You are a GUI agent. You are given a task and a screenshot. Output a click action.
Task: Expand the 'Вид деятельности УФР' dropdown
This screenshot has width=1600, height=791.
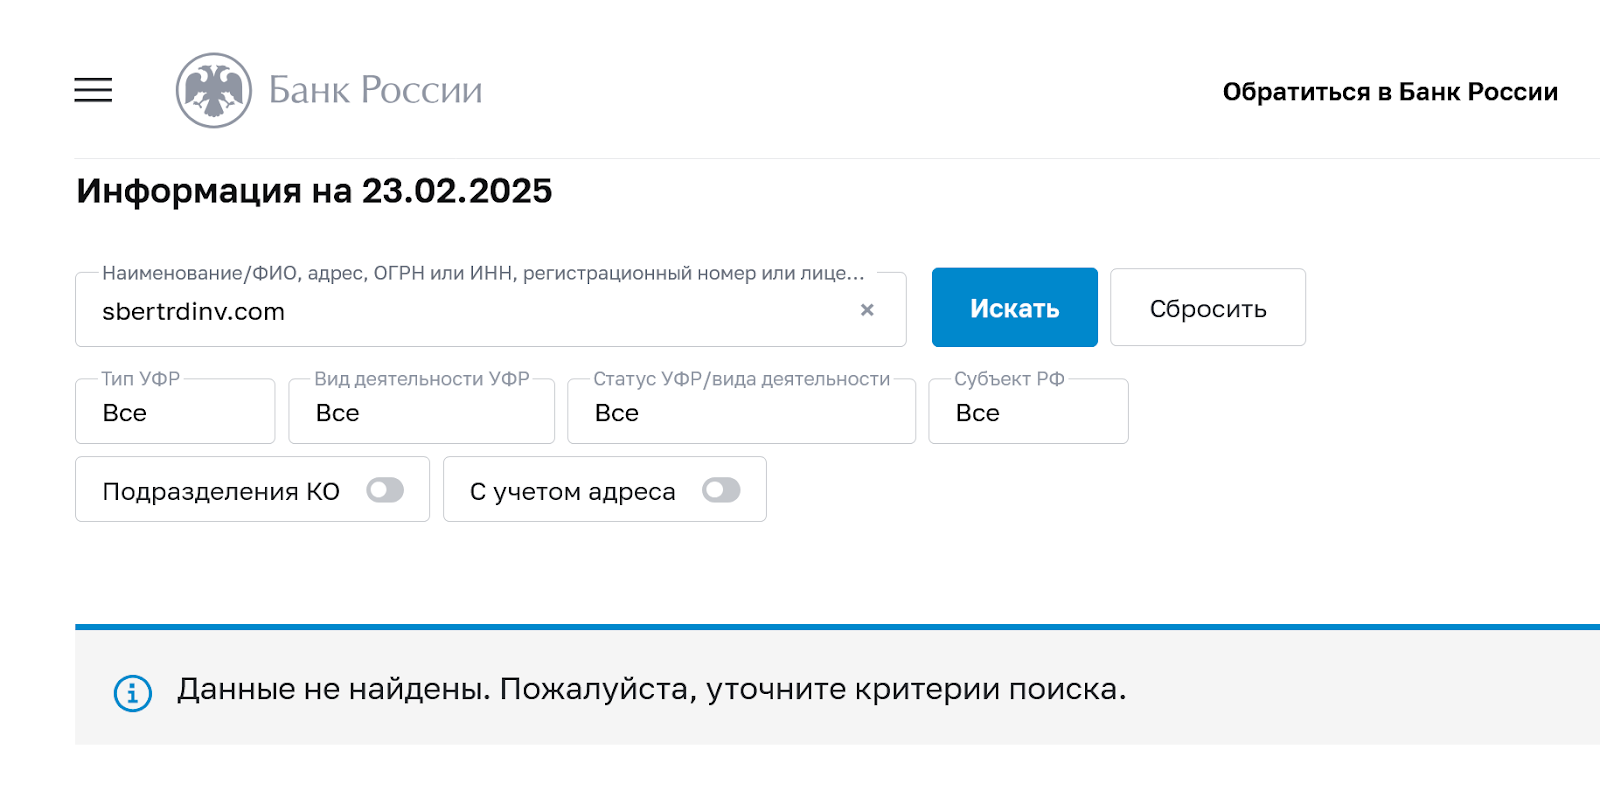point(421,412)
